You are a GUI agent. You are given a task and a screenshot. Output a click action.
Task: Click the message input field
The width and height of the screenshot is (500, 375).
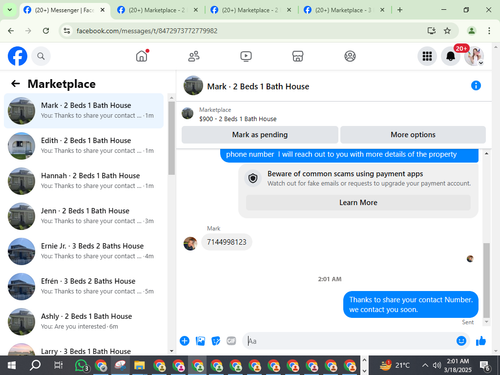tap(350, 341)
